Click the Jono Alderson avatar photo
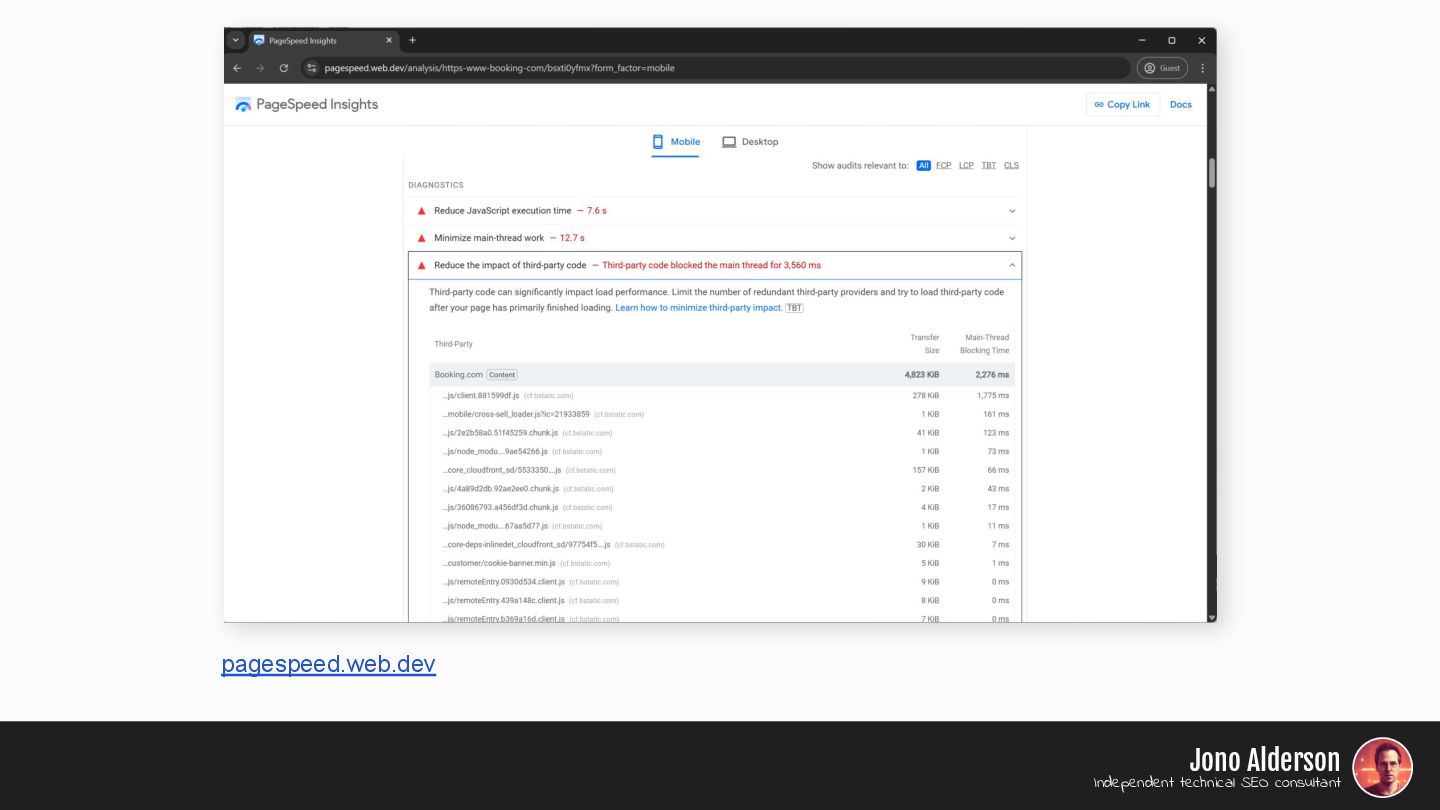The image size is (1440, 810). (1382, 767)
